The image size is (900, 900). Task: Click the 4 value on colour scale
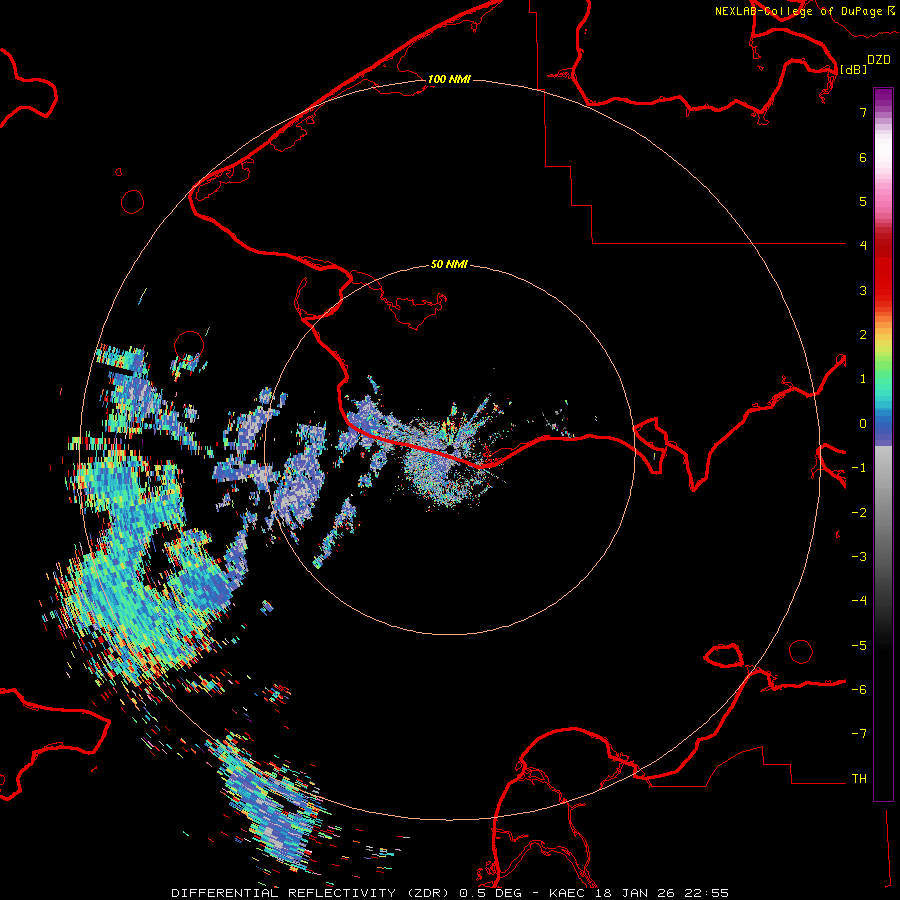pyautogui.click(x=863, y=246)
